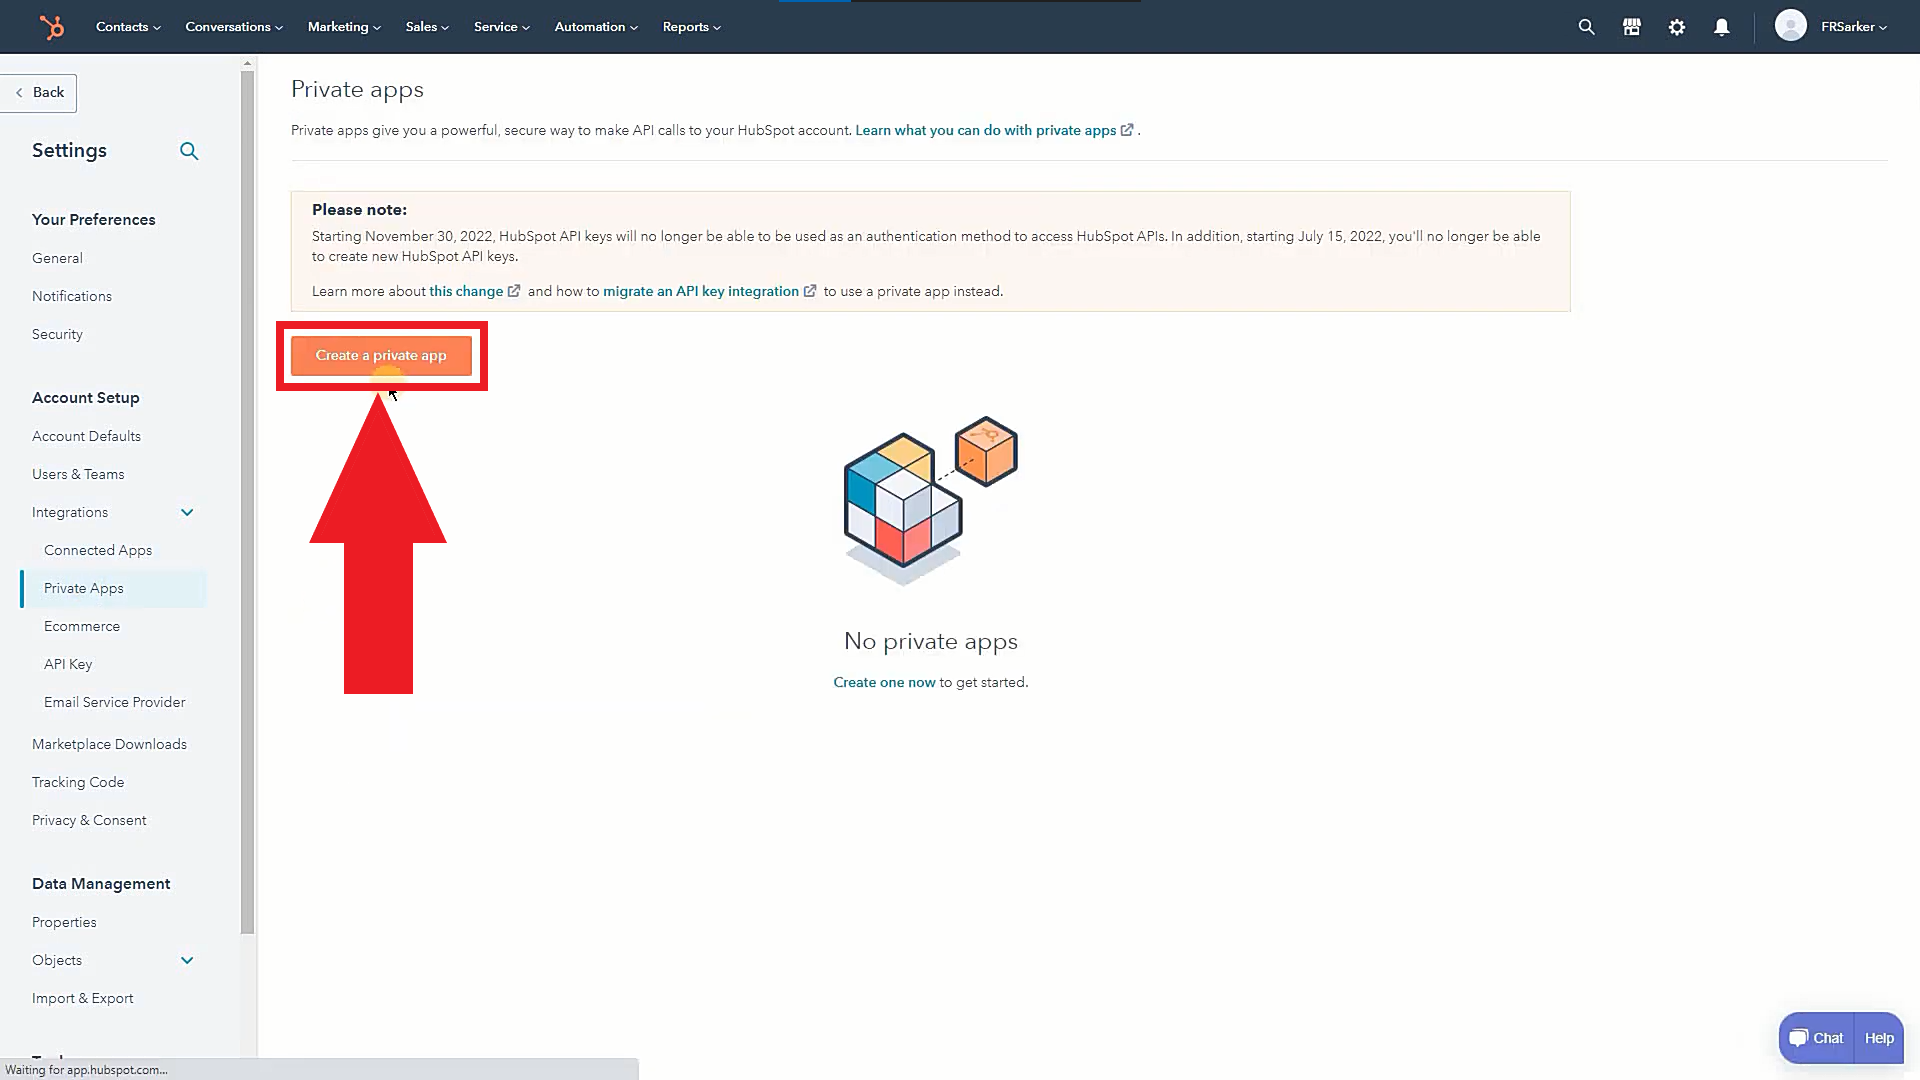The width and height of the screenshot is (1920, 1080).
Task: Open Account Defaults
Action: point(86,436)
